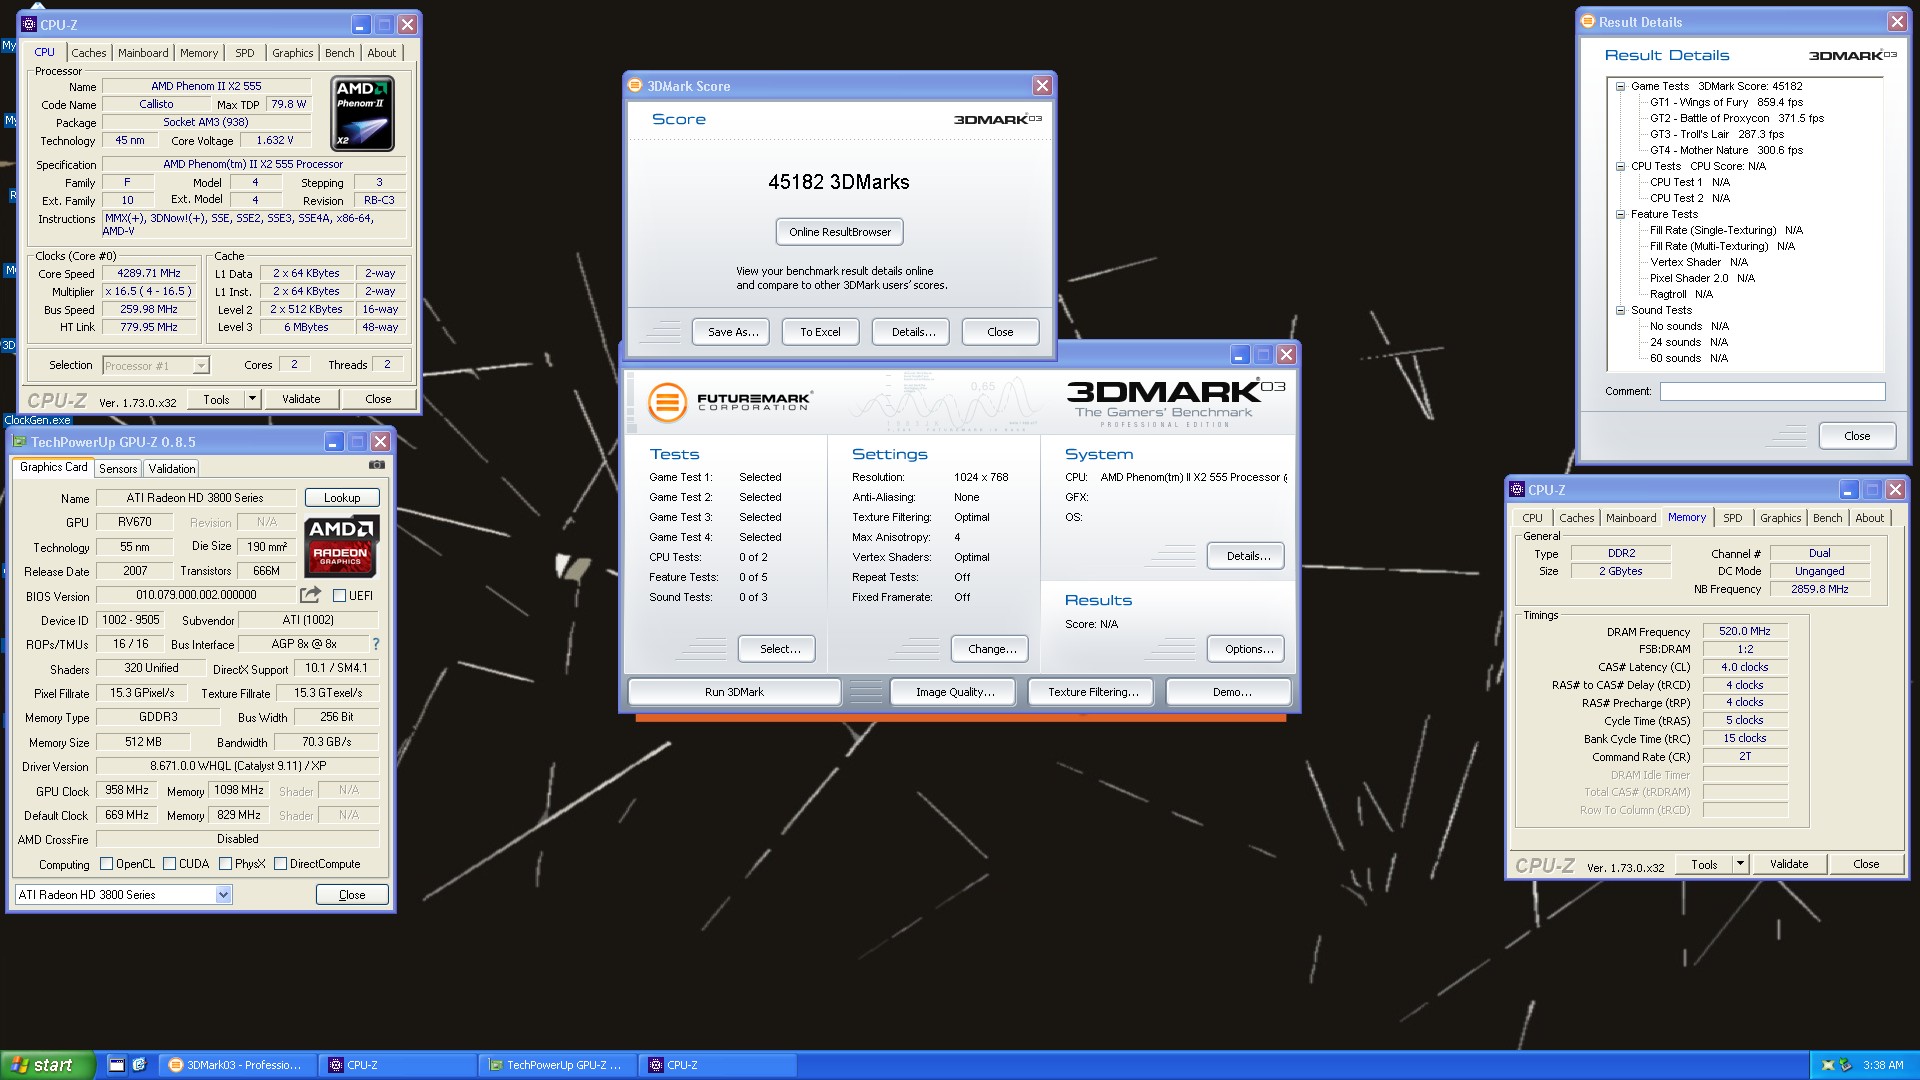Click the AMD Radeon Graphics logo in GPU-Z
The width and height of the screenshot is (1920, 1080).
point(341,545)
